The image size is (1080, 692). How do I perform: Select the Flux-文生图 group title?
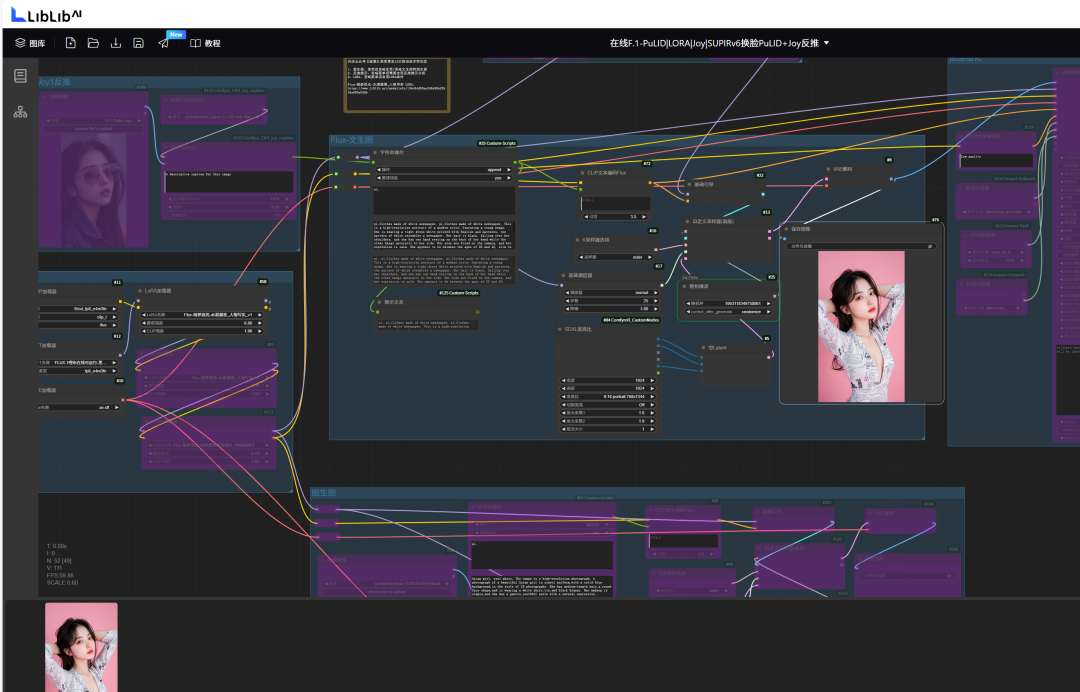coord(351,140)
